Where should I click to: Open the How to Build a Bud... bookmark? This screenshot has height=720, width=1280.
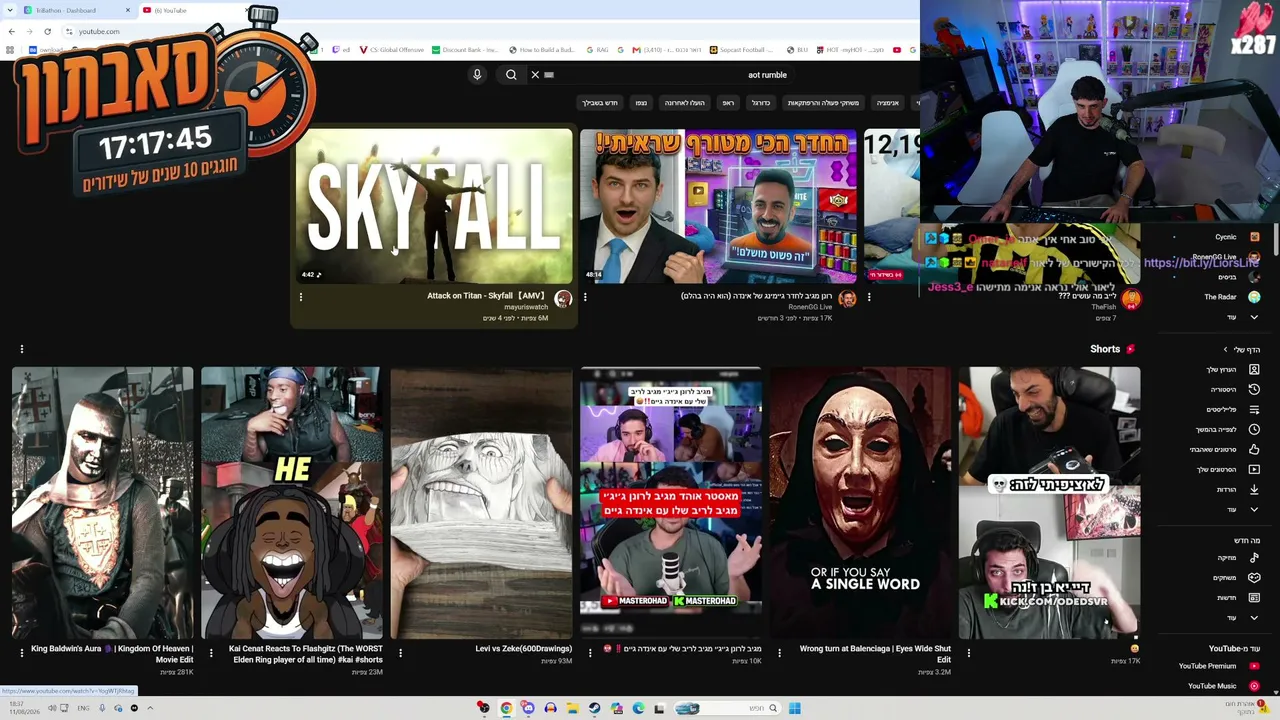coord(541,50)
